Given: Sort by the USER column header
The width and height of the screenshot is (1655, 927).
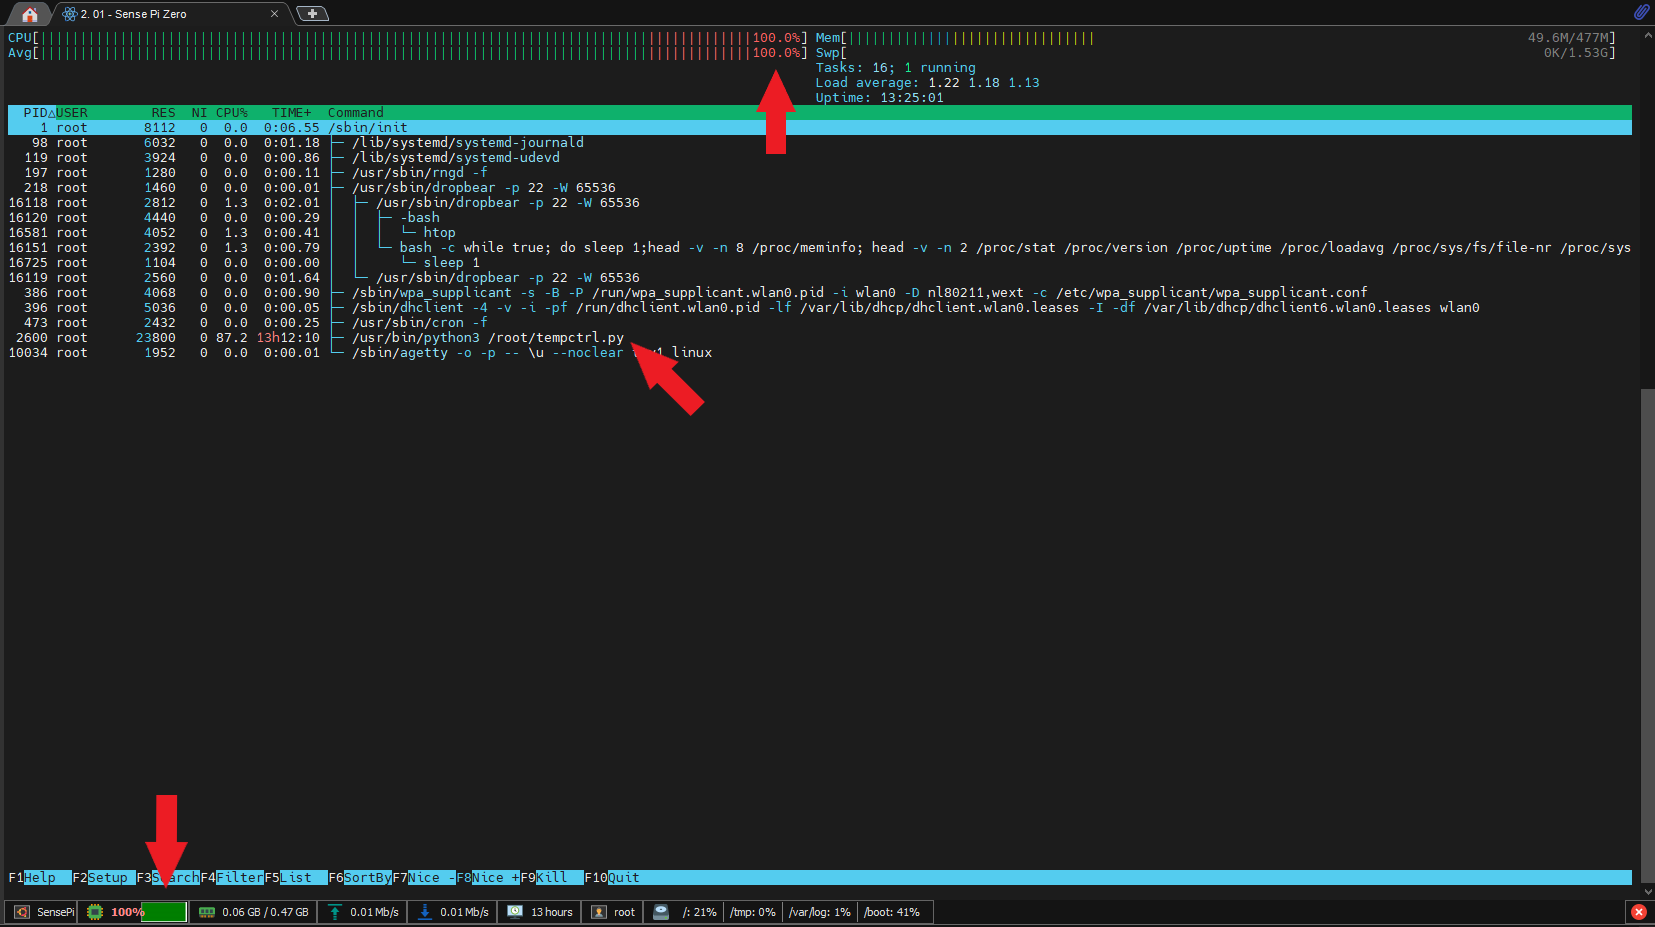Looking at the screenshot, I should pos(72,113).
